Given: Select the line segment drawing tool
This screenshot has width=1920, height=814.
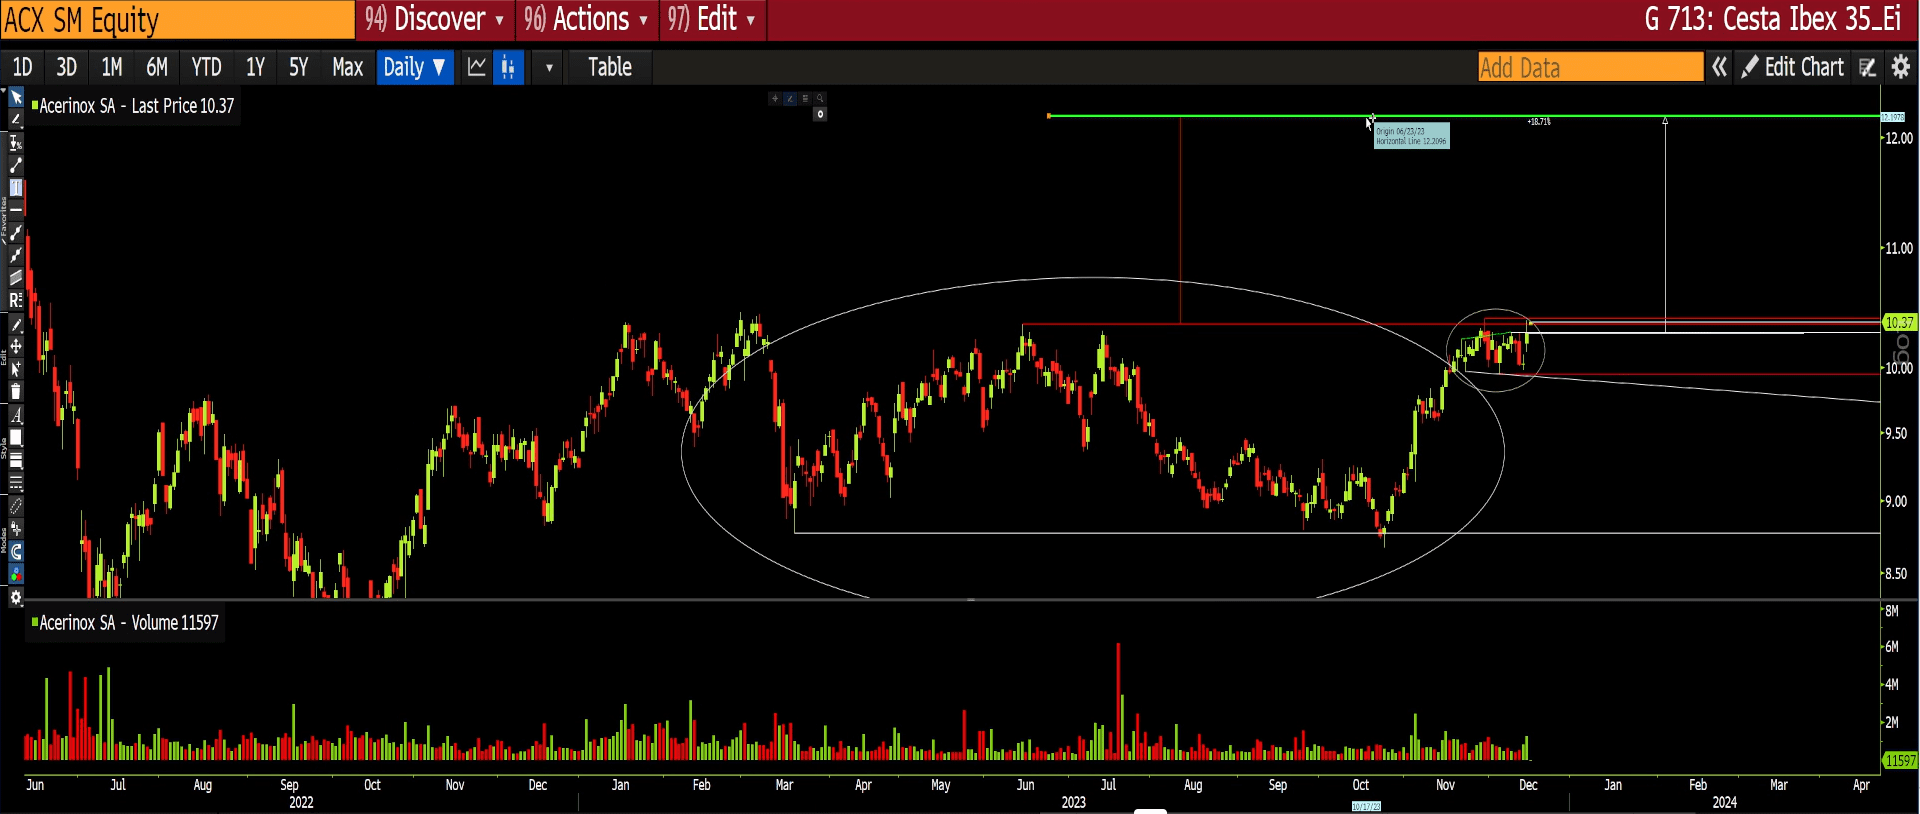Looking at the screenshot, I should click(x=16, y=165).
